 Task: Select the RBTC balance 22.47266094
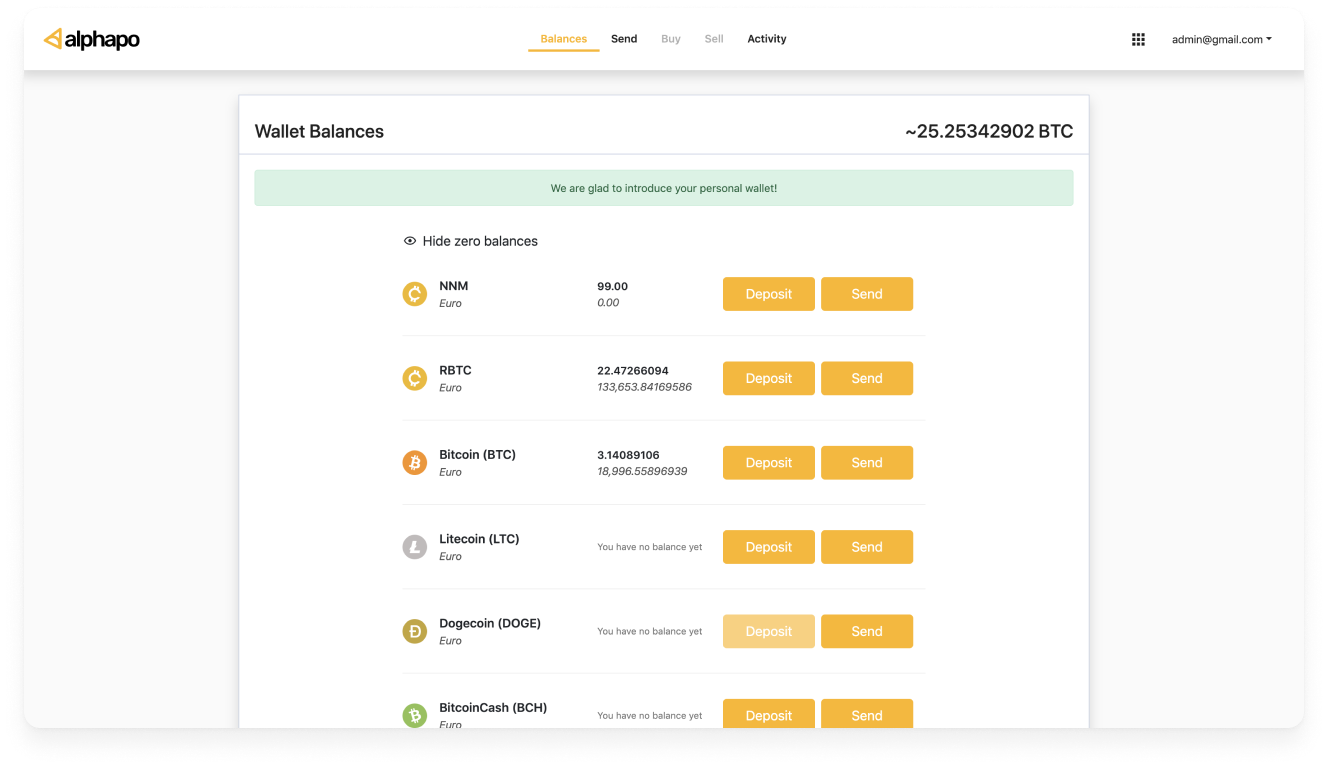click(633, 370)
